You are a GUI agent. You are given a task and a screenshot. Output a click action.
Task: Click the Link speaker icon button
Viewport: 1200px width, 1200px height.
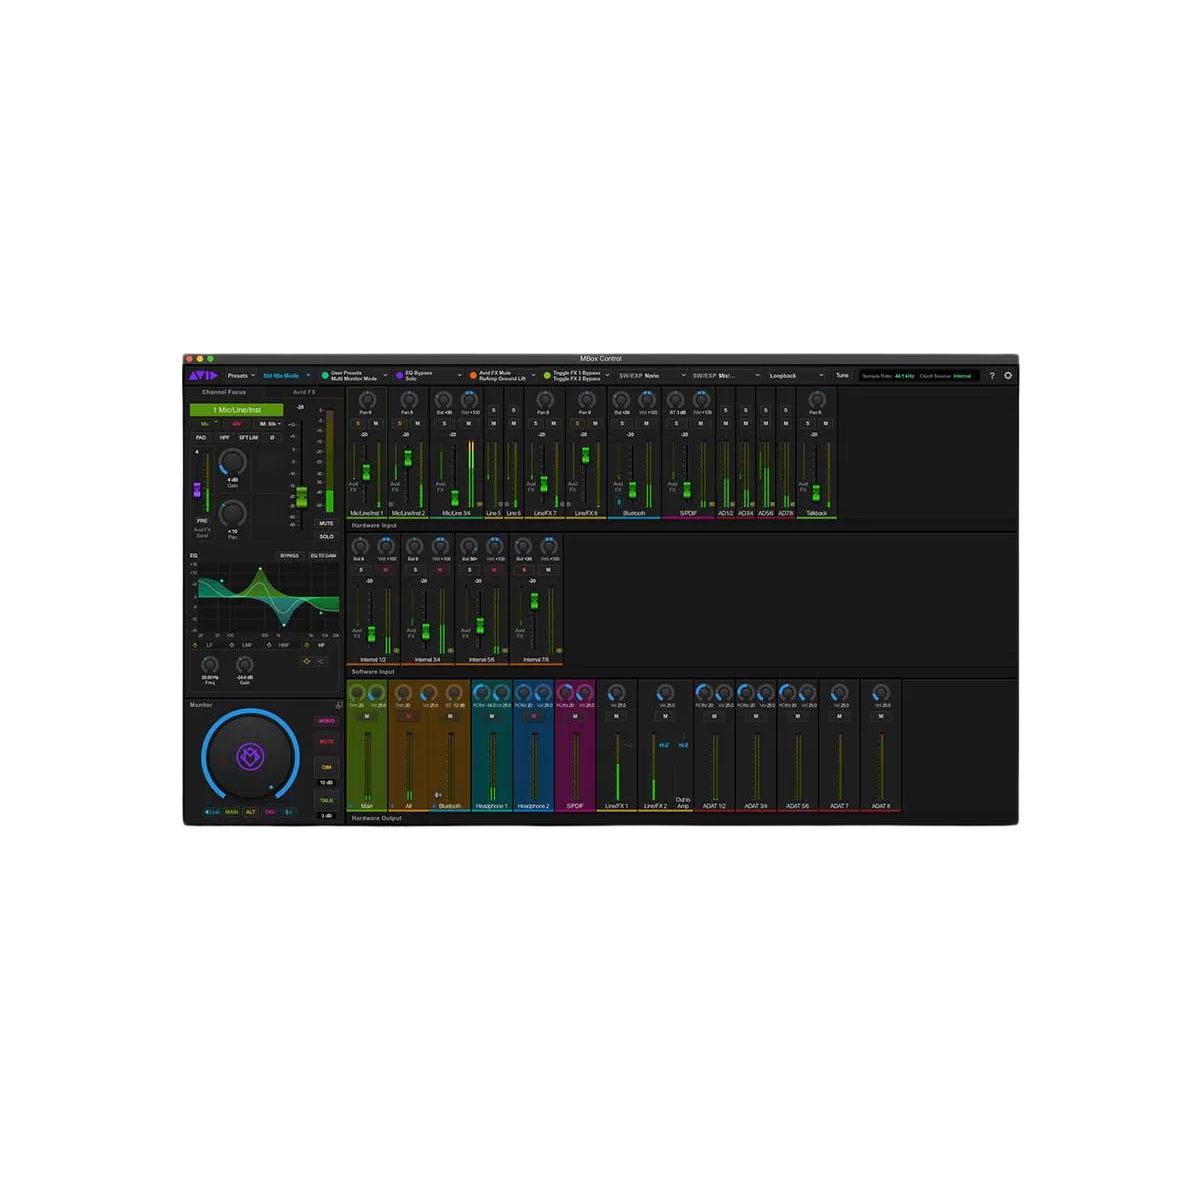(x=212, y=812)
